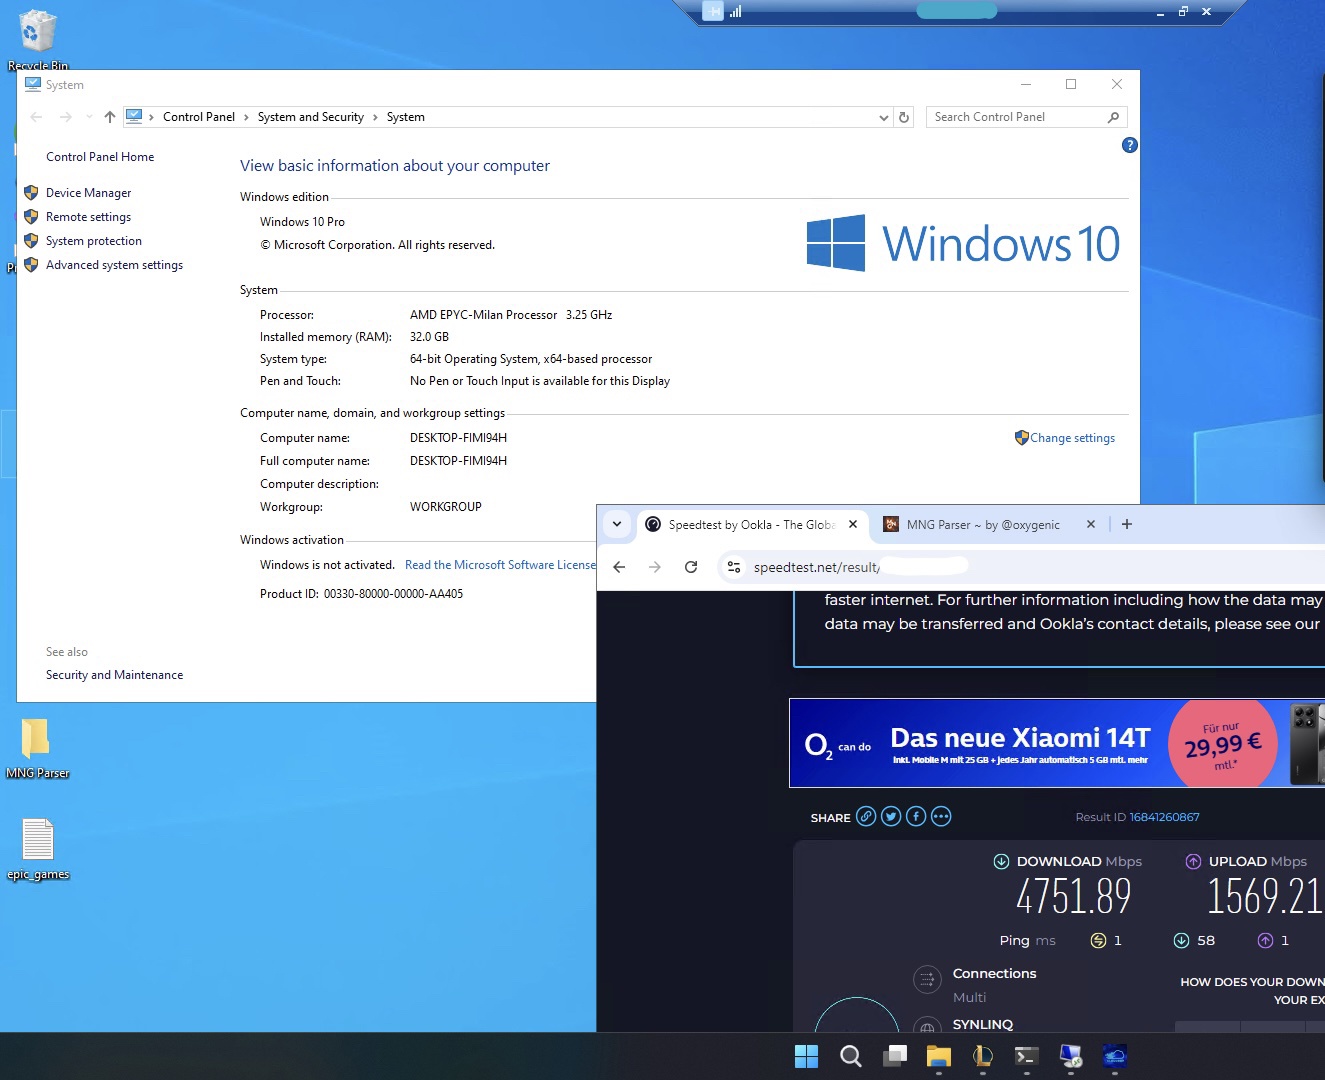The image size is (1325, 1080).
Task: Open Device Manager in System window
Action: coord(88,193)
